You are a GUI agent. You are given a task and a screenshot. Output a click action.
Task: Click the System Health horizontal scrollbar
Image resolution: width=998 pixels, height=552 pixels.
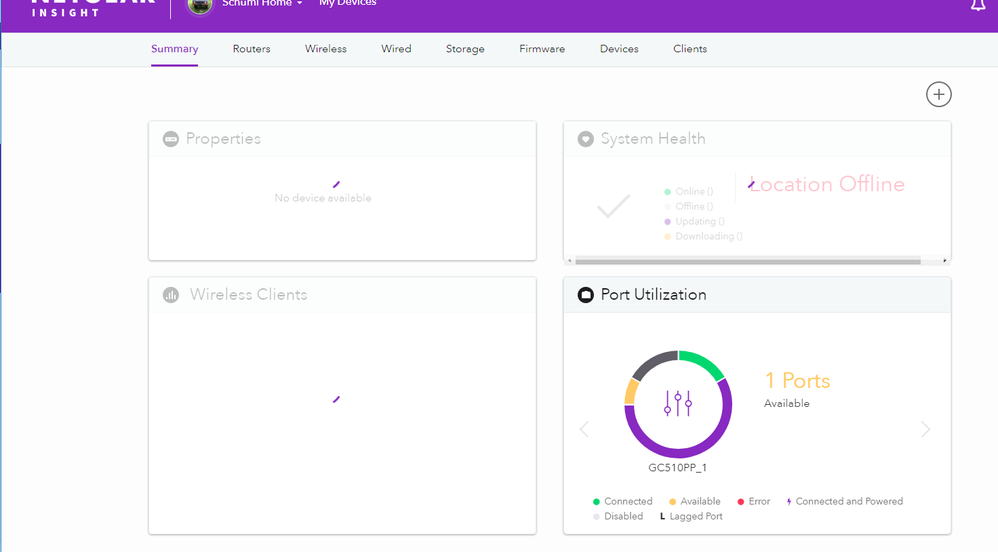[x=748, y=261]
